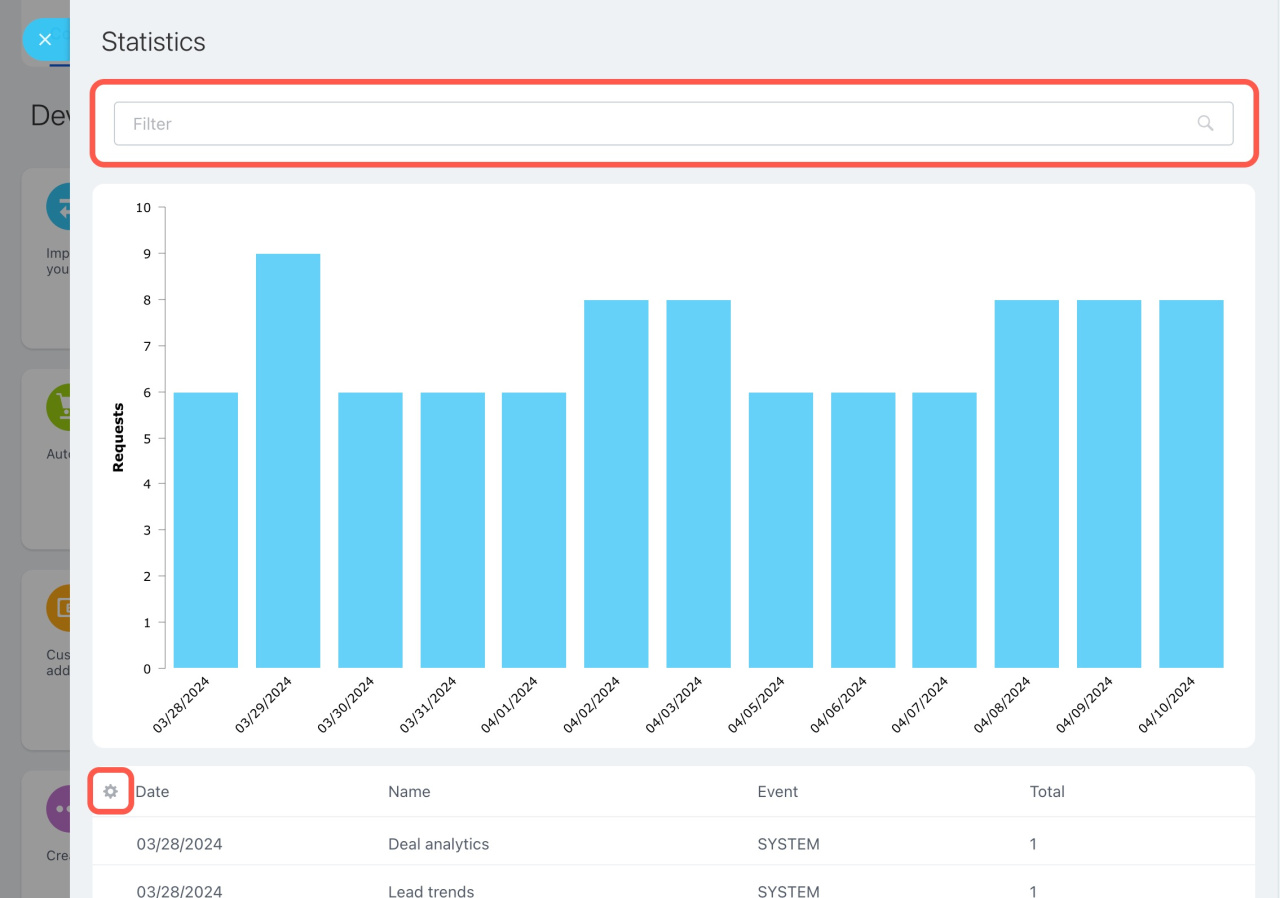Sort table by Name column header
Screen dimensions: 1280x898
409,791
